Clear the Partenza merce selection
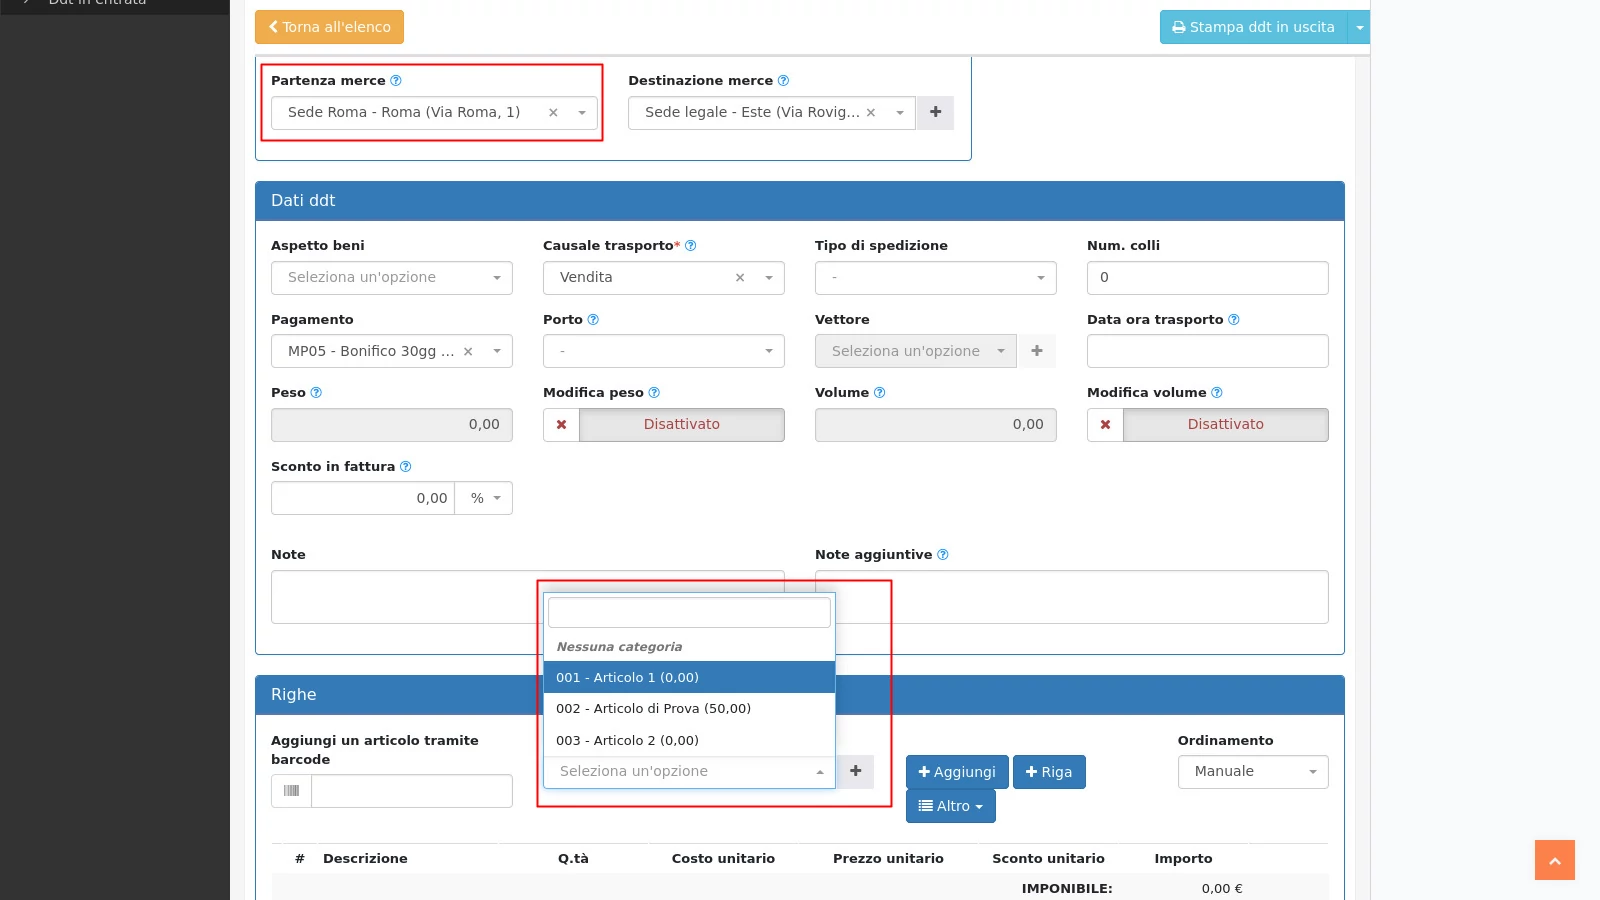 pos(553,113)
